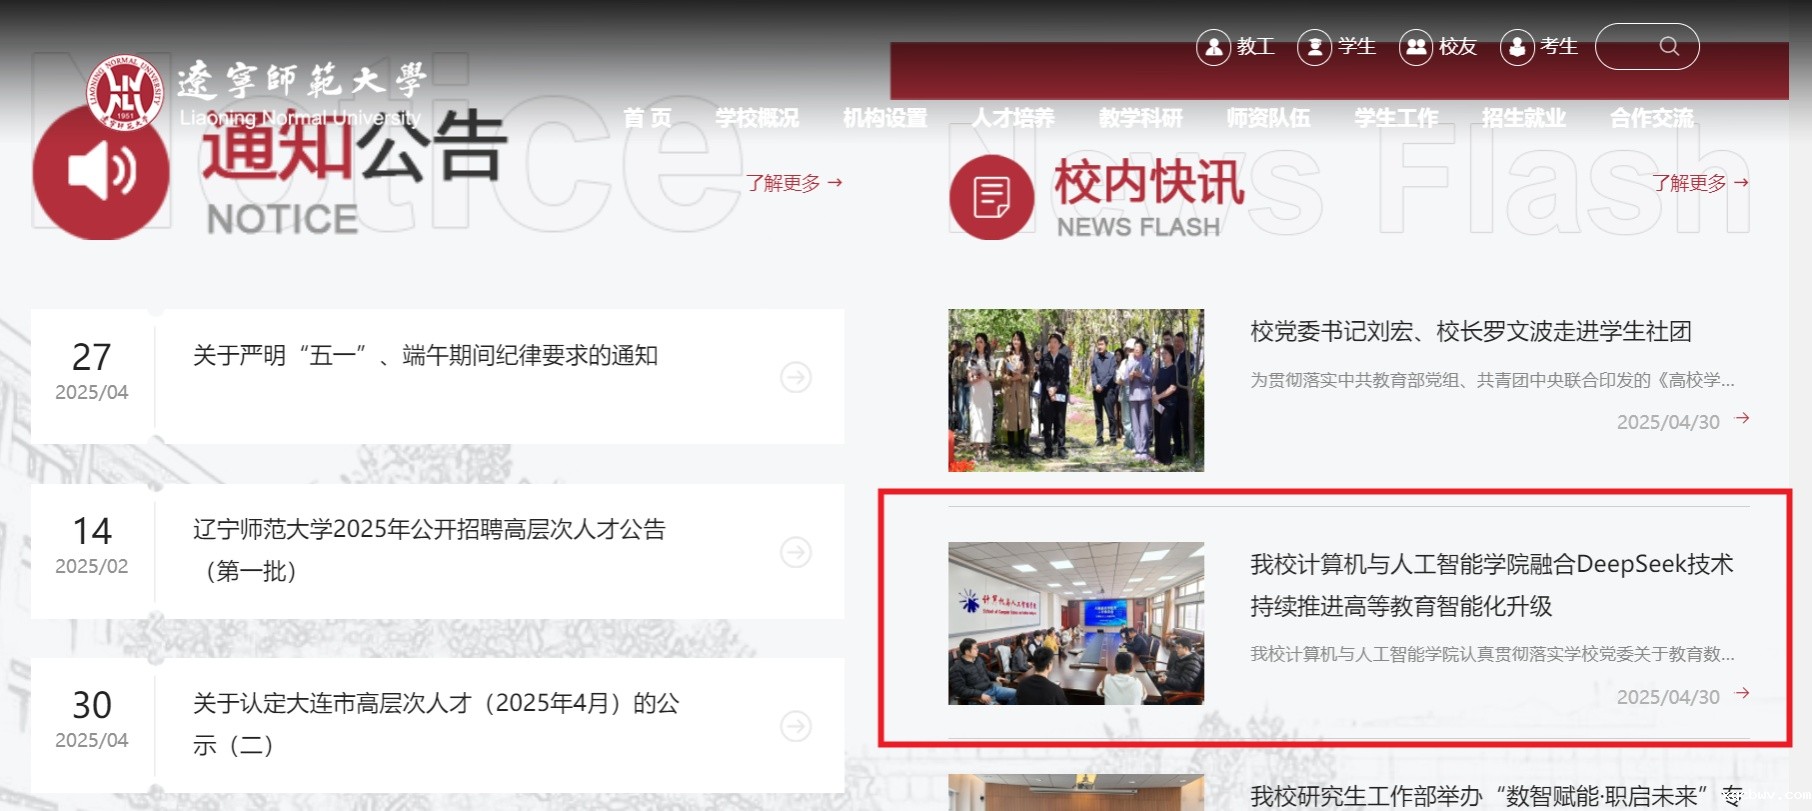
Task: Click circled arrow on 五一 discipline notice
Action: [x=795, y=378]
